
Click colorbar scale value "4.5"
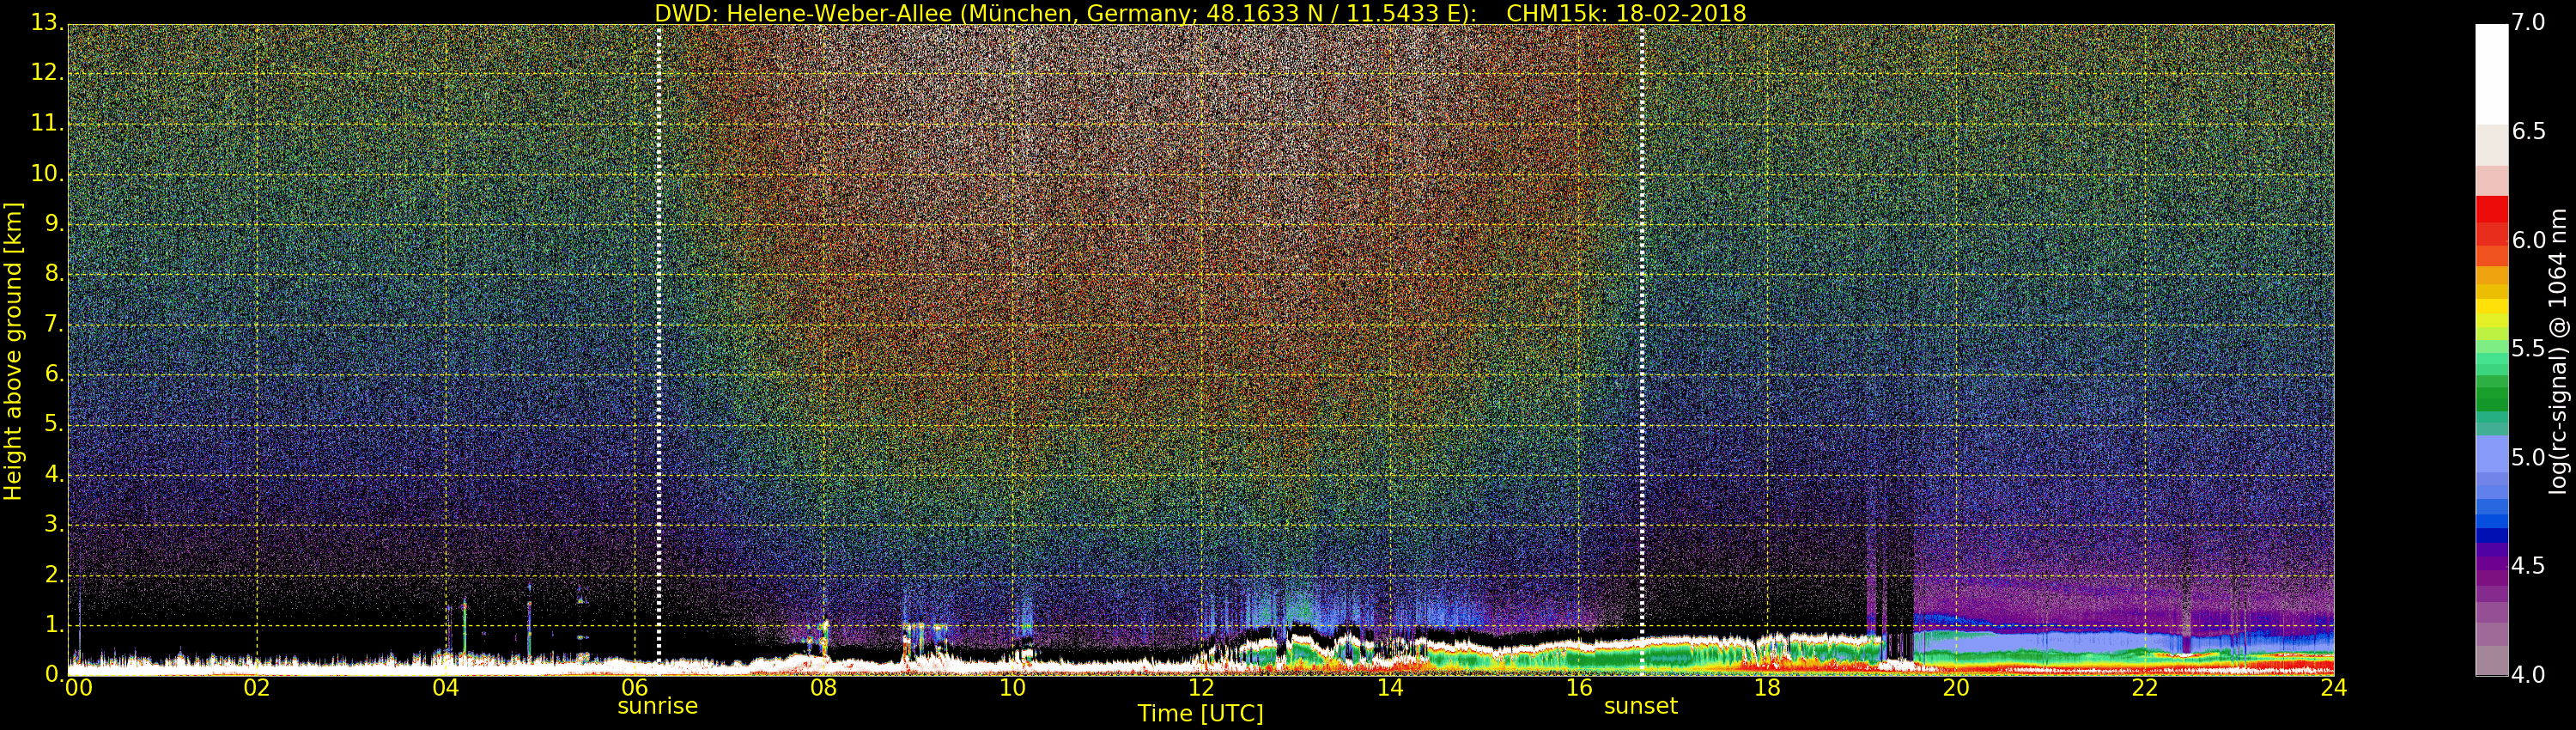(x=2529, y=566)
